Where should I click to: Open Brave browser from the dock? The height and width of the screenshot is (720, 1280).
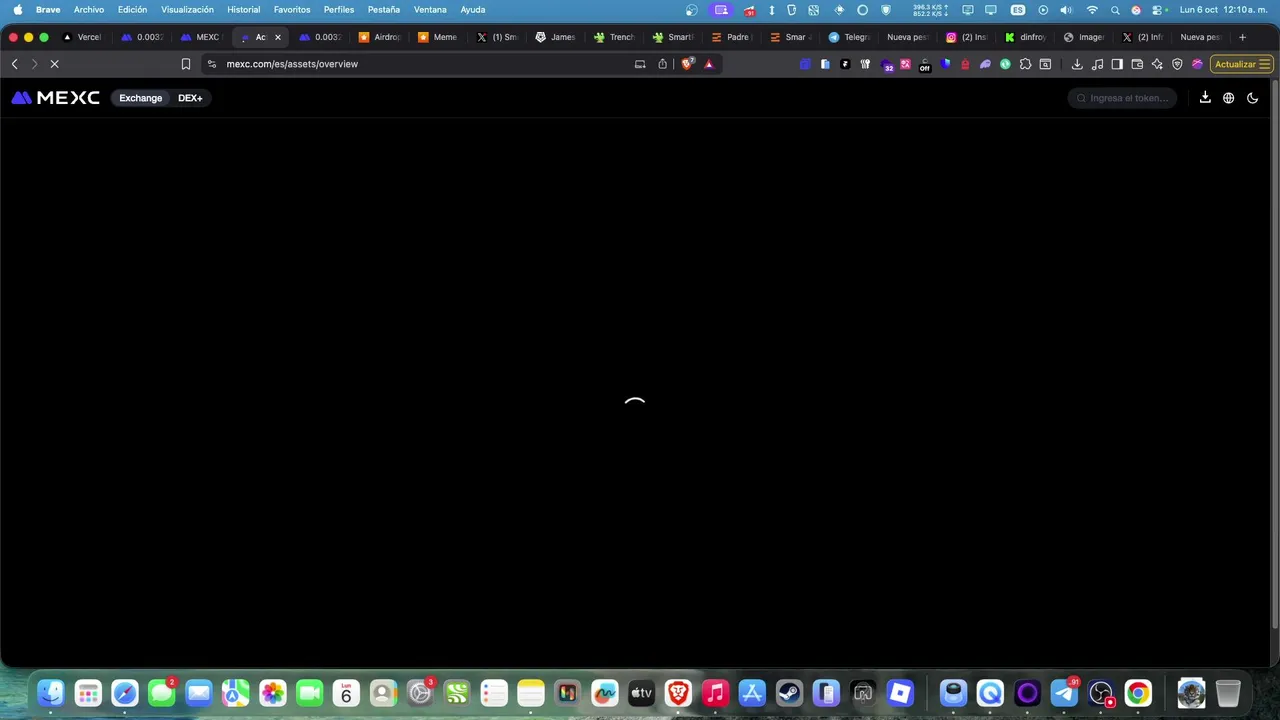[678, 693]
